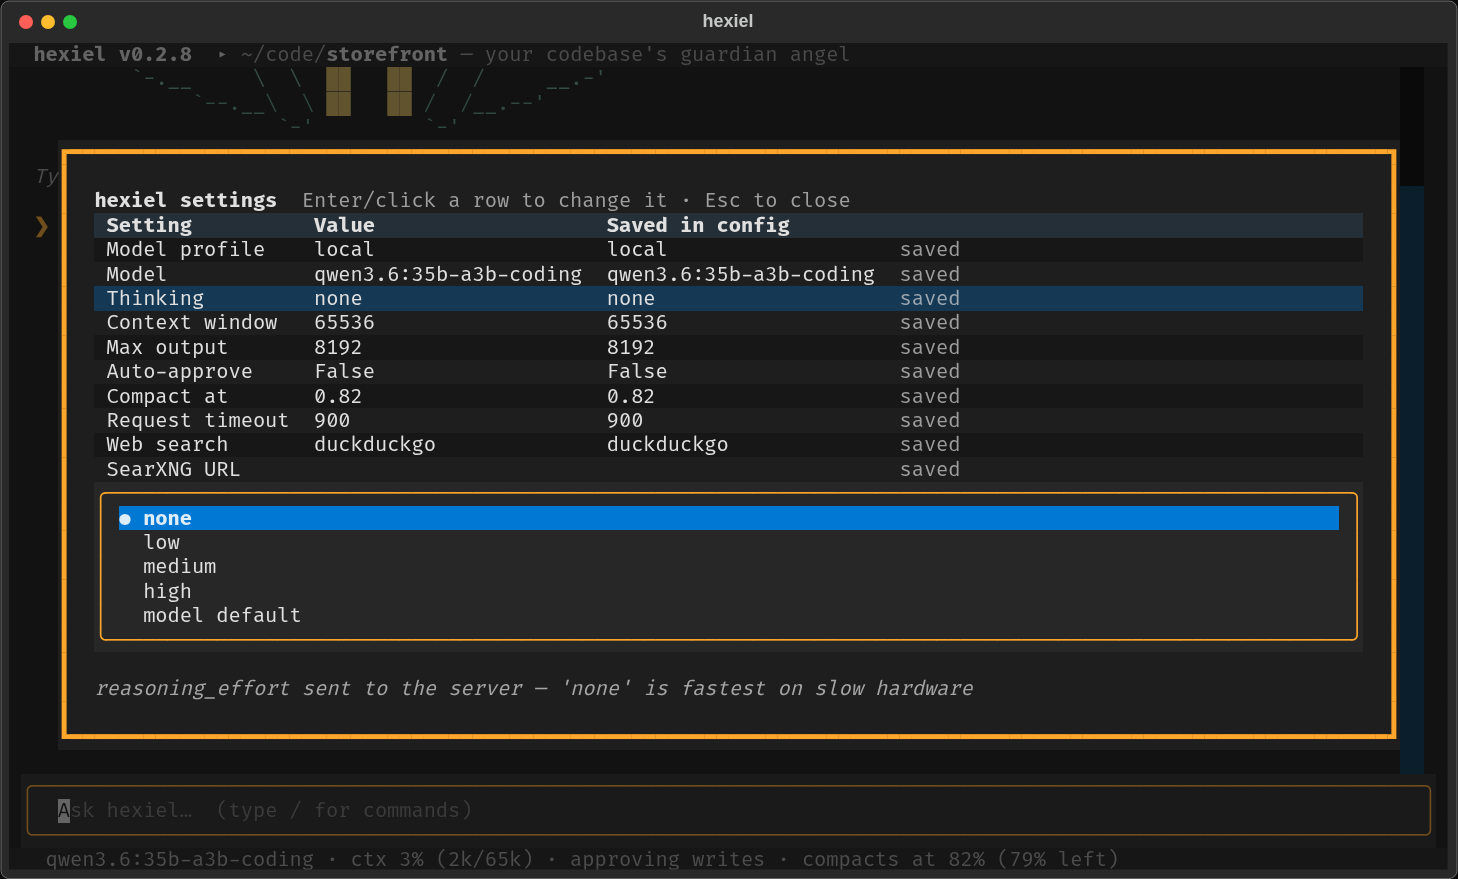Edit the Context window row
1458x879 pixels.
point(728,322)
